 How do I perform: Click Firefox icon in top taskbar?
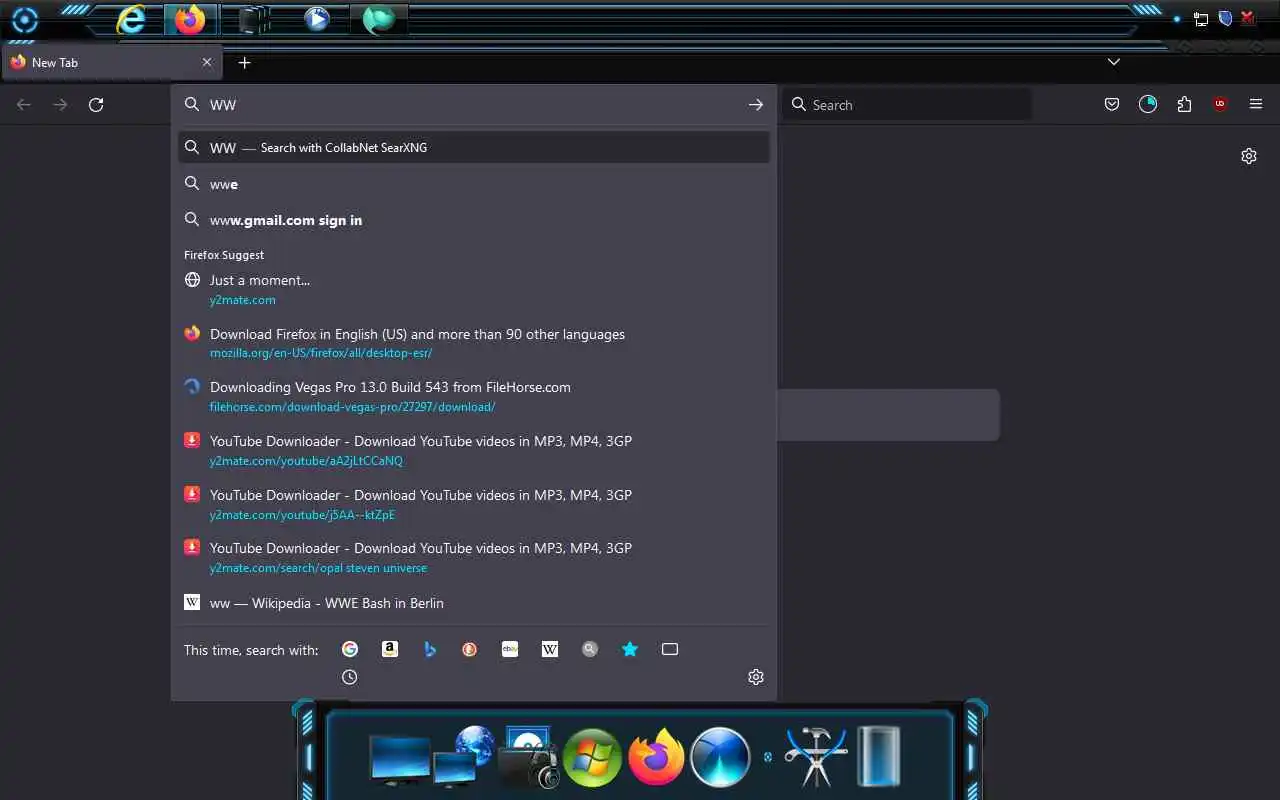pos(190,19)
